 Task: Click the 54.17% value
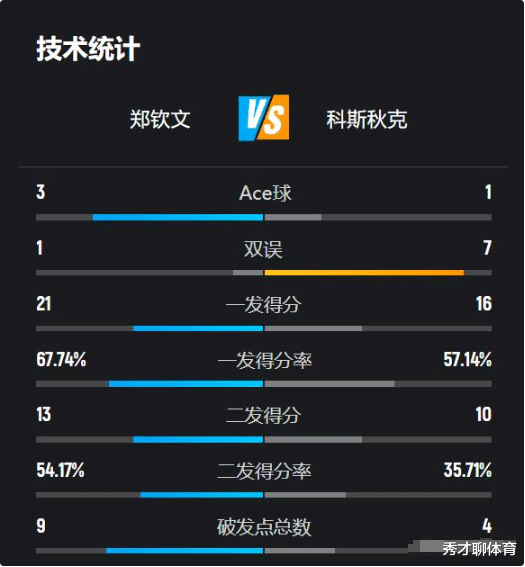60,470
